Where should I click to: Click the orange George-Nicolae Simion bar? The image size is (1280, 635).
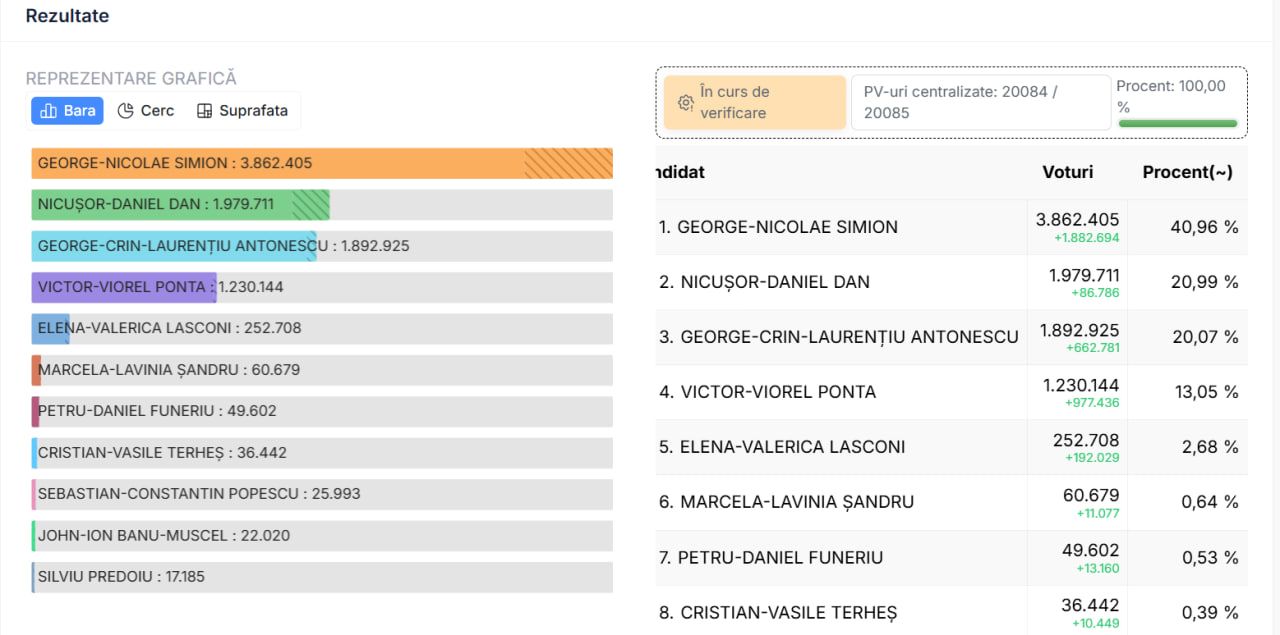tap(320, 164)
